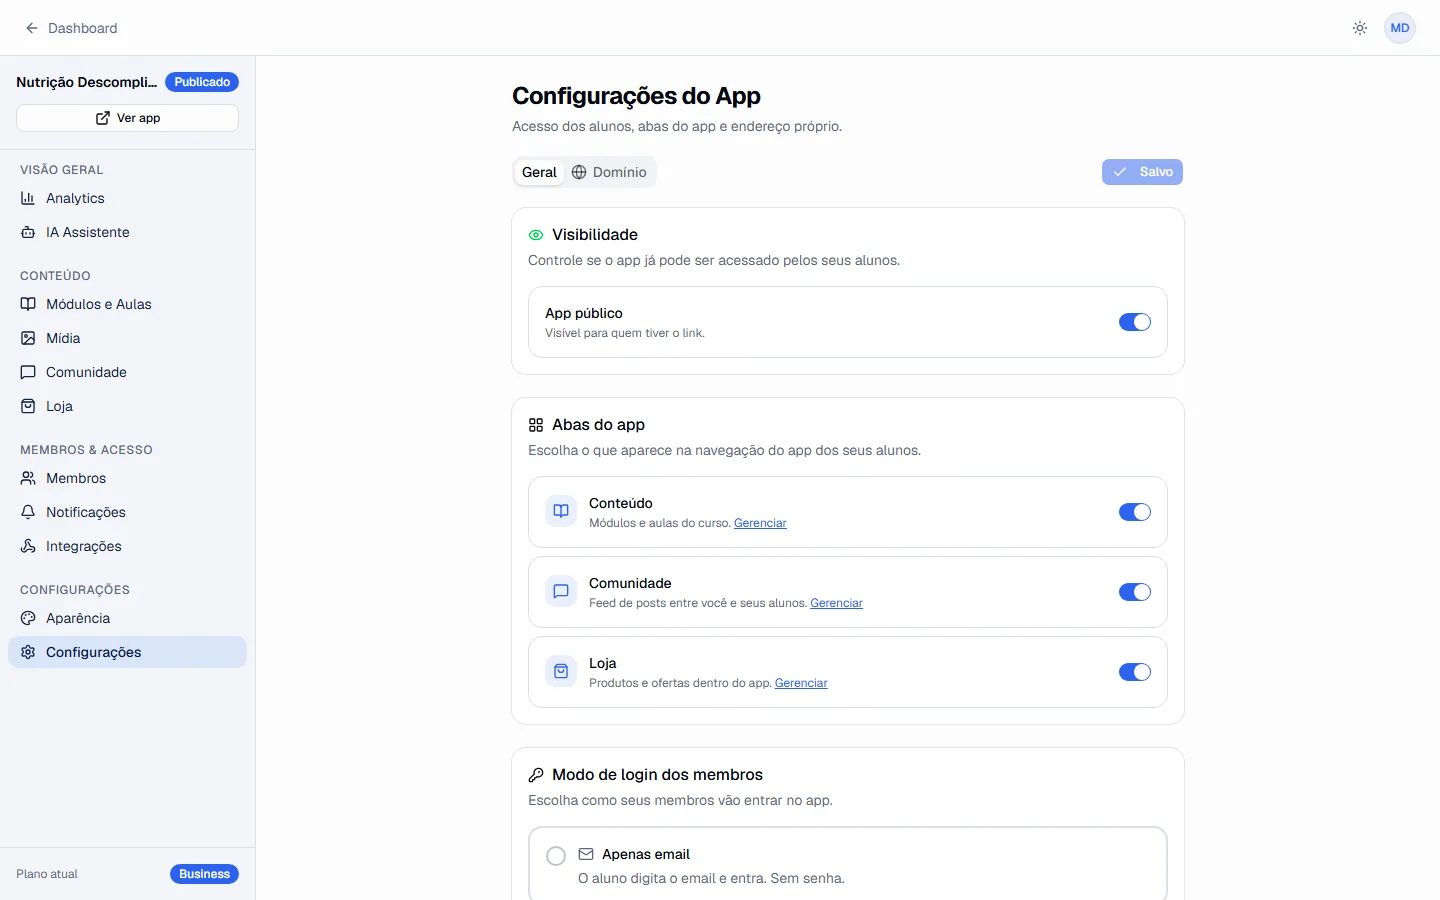This screenshot has width=1440, height=900.
Task: Click the Business plan badge
Action: pos(204,874)
